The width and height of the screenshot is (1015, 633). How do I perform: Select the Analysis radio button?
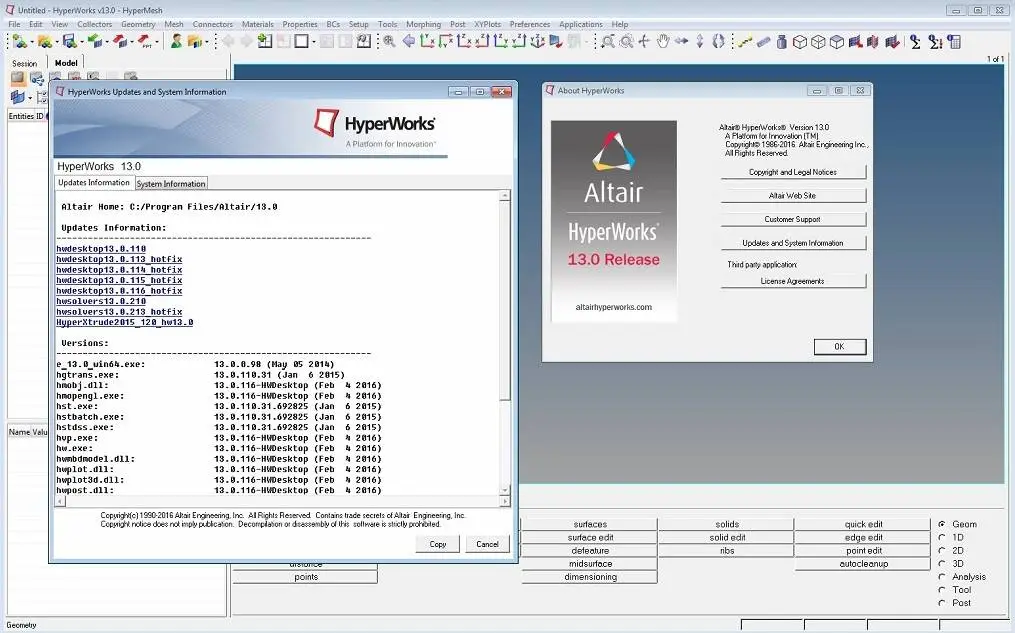[x=942, y=577]
